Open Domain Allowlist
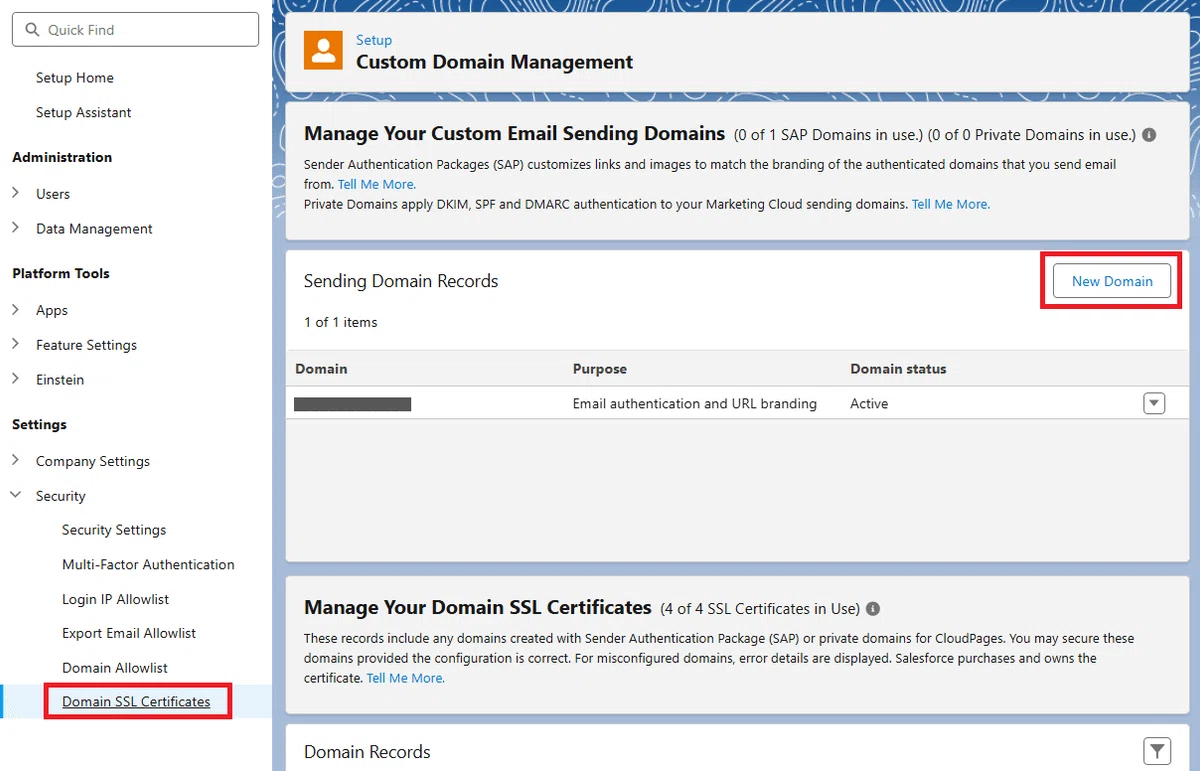This screenshot has width=1200, height=771. (x=115, y=668)
